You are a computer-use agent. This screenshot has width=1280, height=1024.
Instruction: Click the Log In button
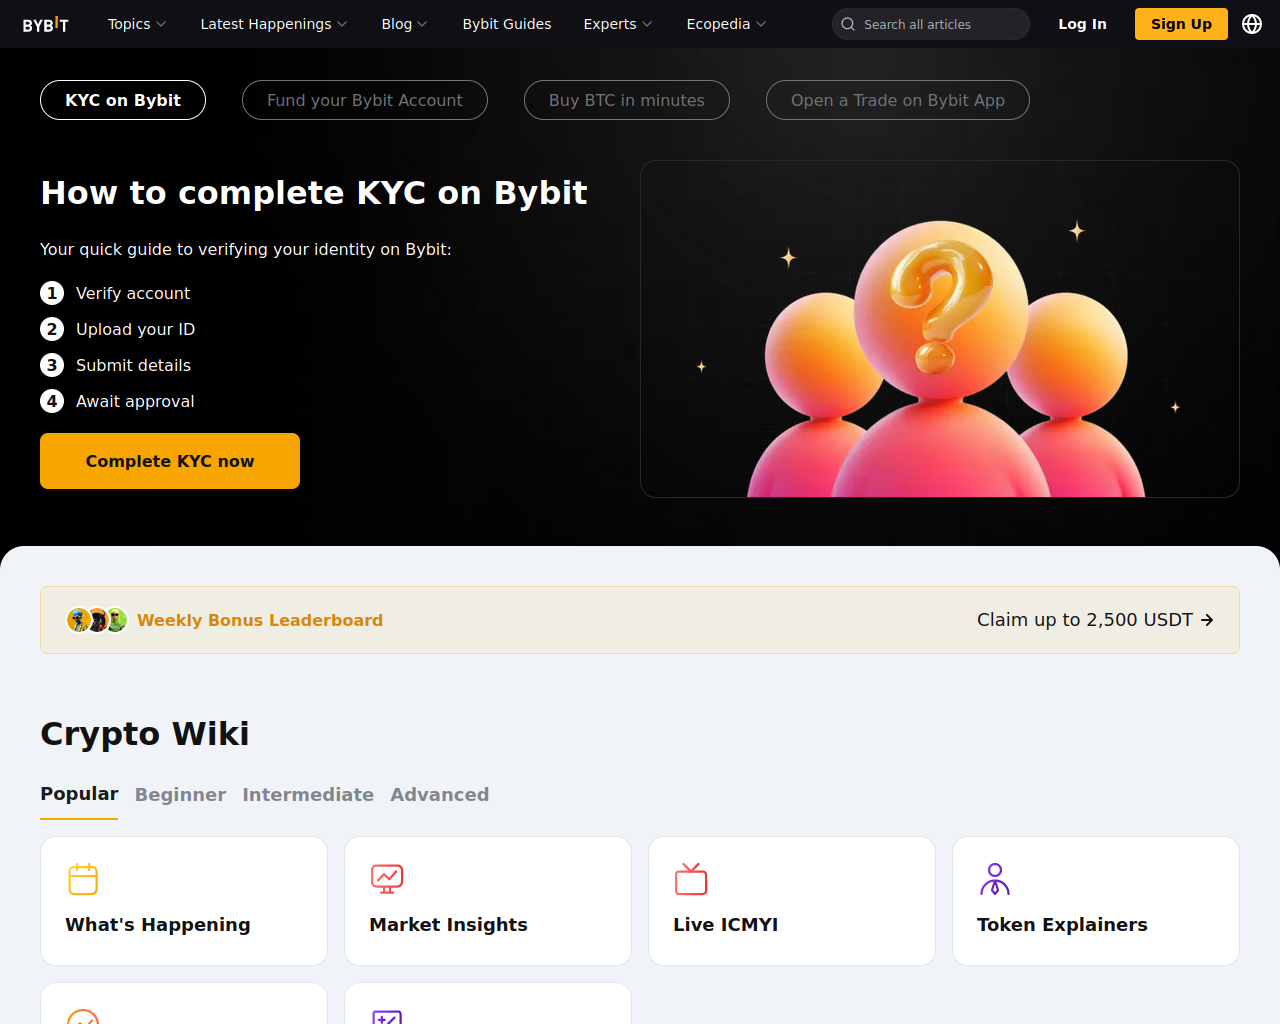point(1082,24)
